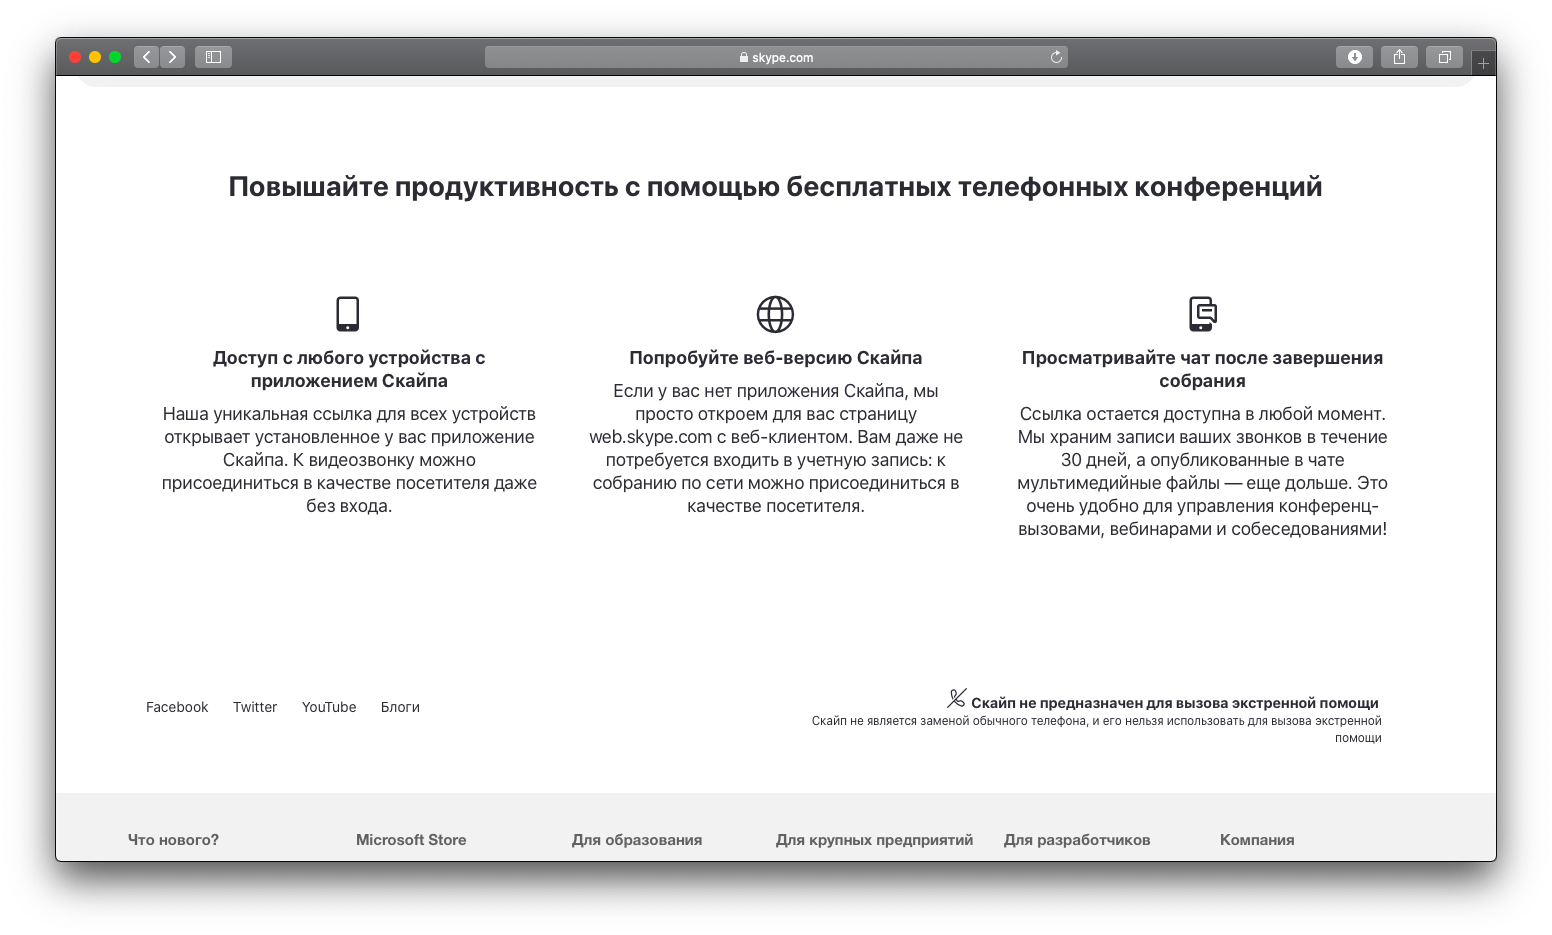Viewport: 1552px width, 935px height.
Task: Click the no-emergency-calls phone icon
Action: click(x=957, y=698)
